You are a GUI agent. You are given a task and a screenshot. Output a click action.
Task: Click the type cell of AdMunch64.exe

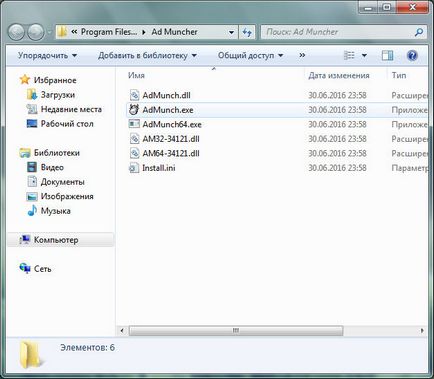[409, 124]
